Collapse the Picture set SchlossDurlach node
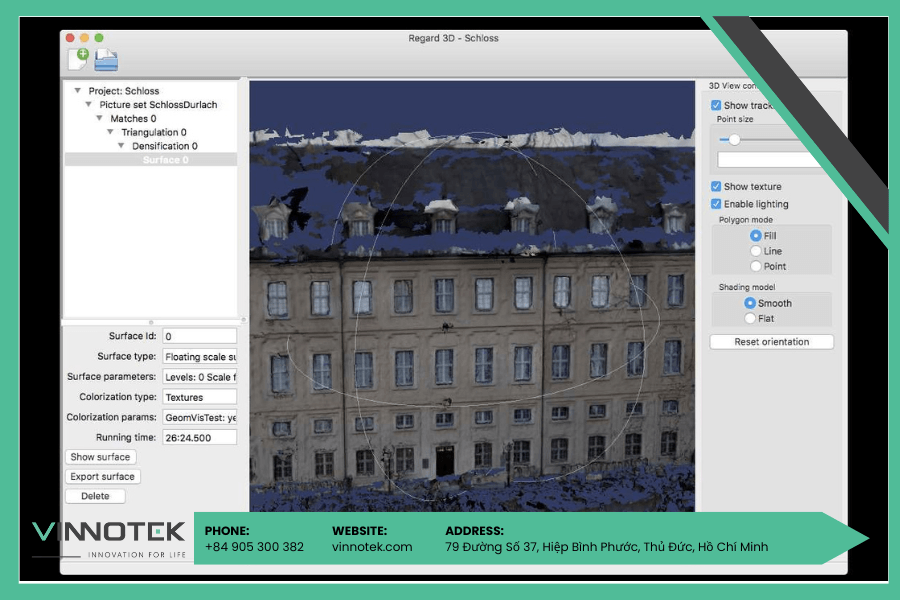The width and height of the screenshot is (900, 600). coord(88,104)
